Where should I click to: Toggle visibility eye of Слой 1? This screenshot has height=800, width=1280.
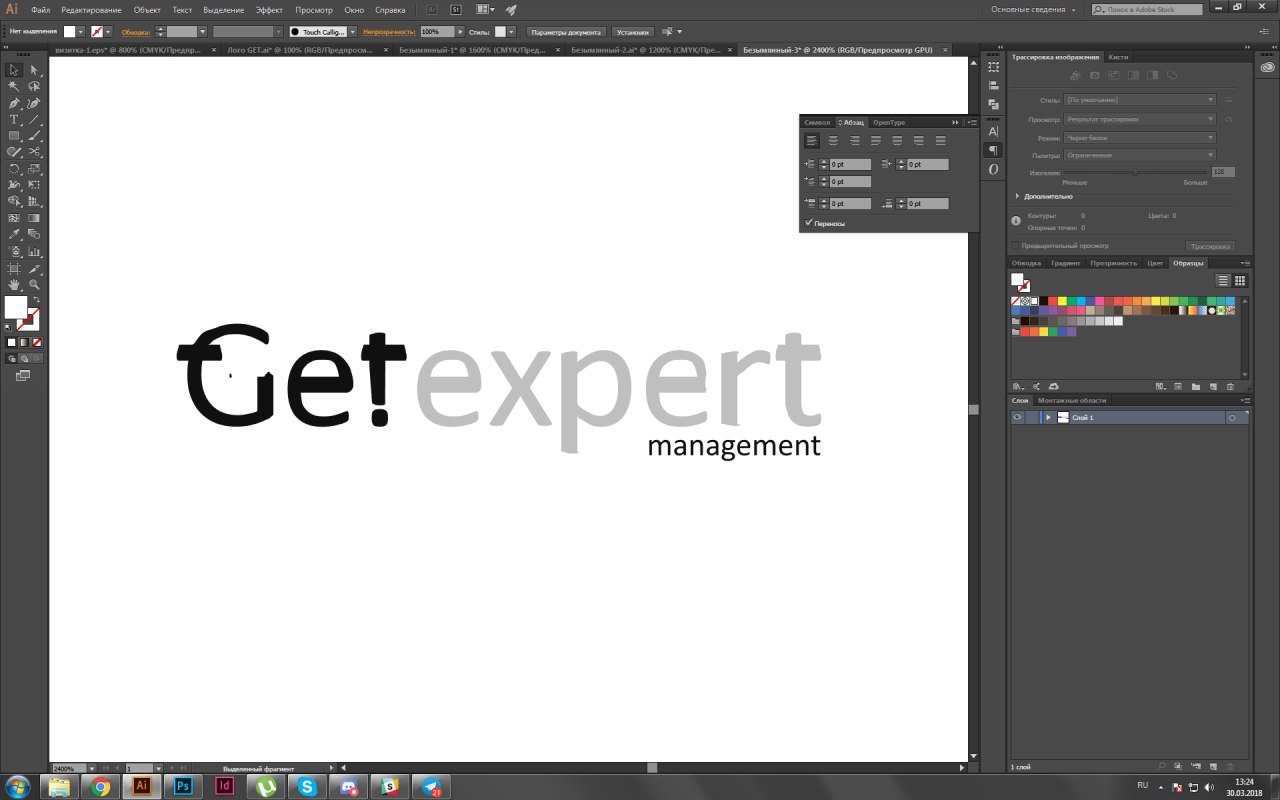(1017, 417)
